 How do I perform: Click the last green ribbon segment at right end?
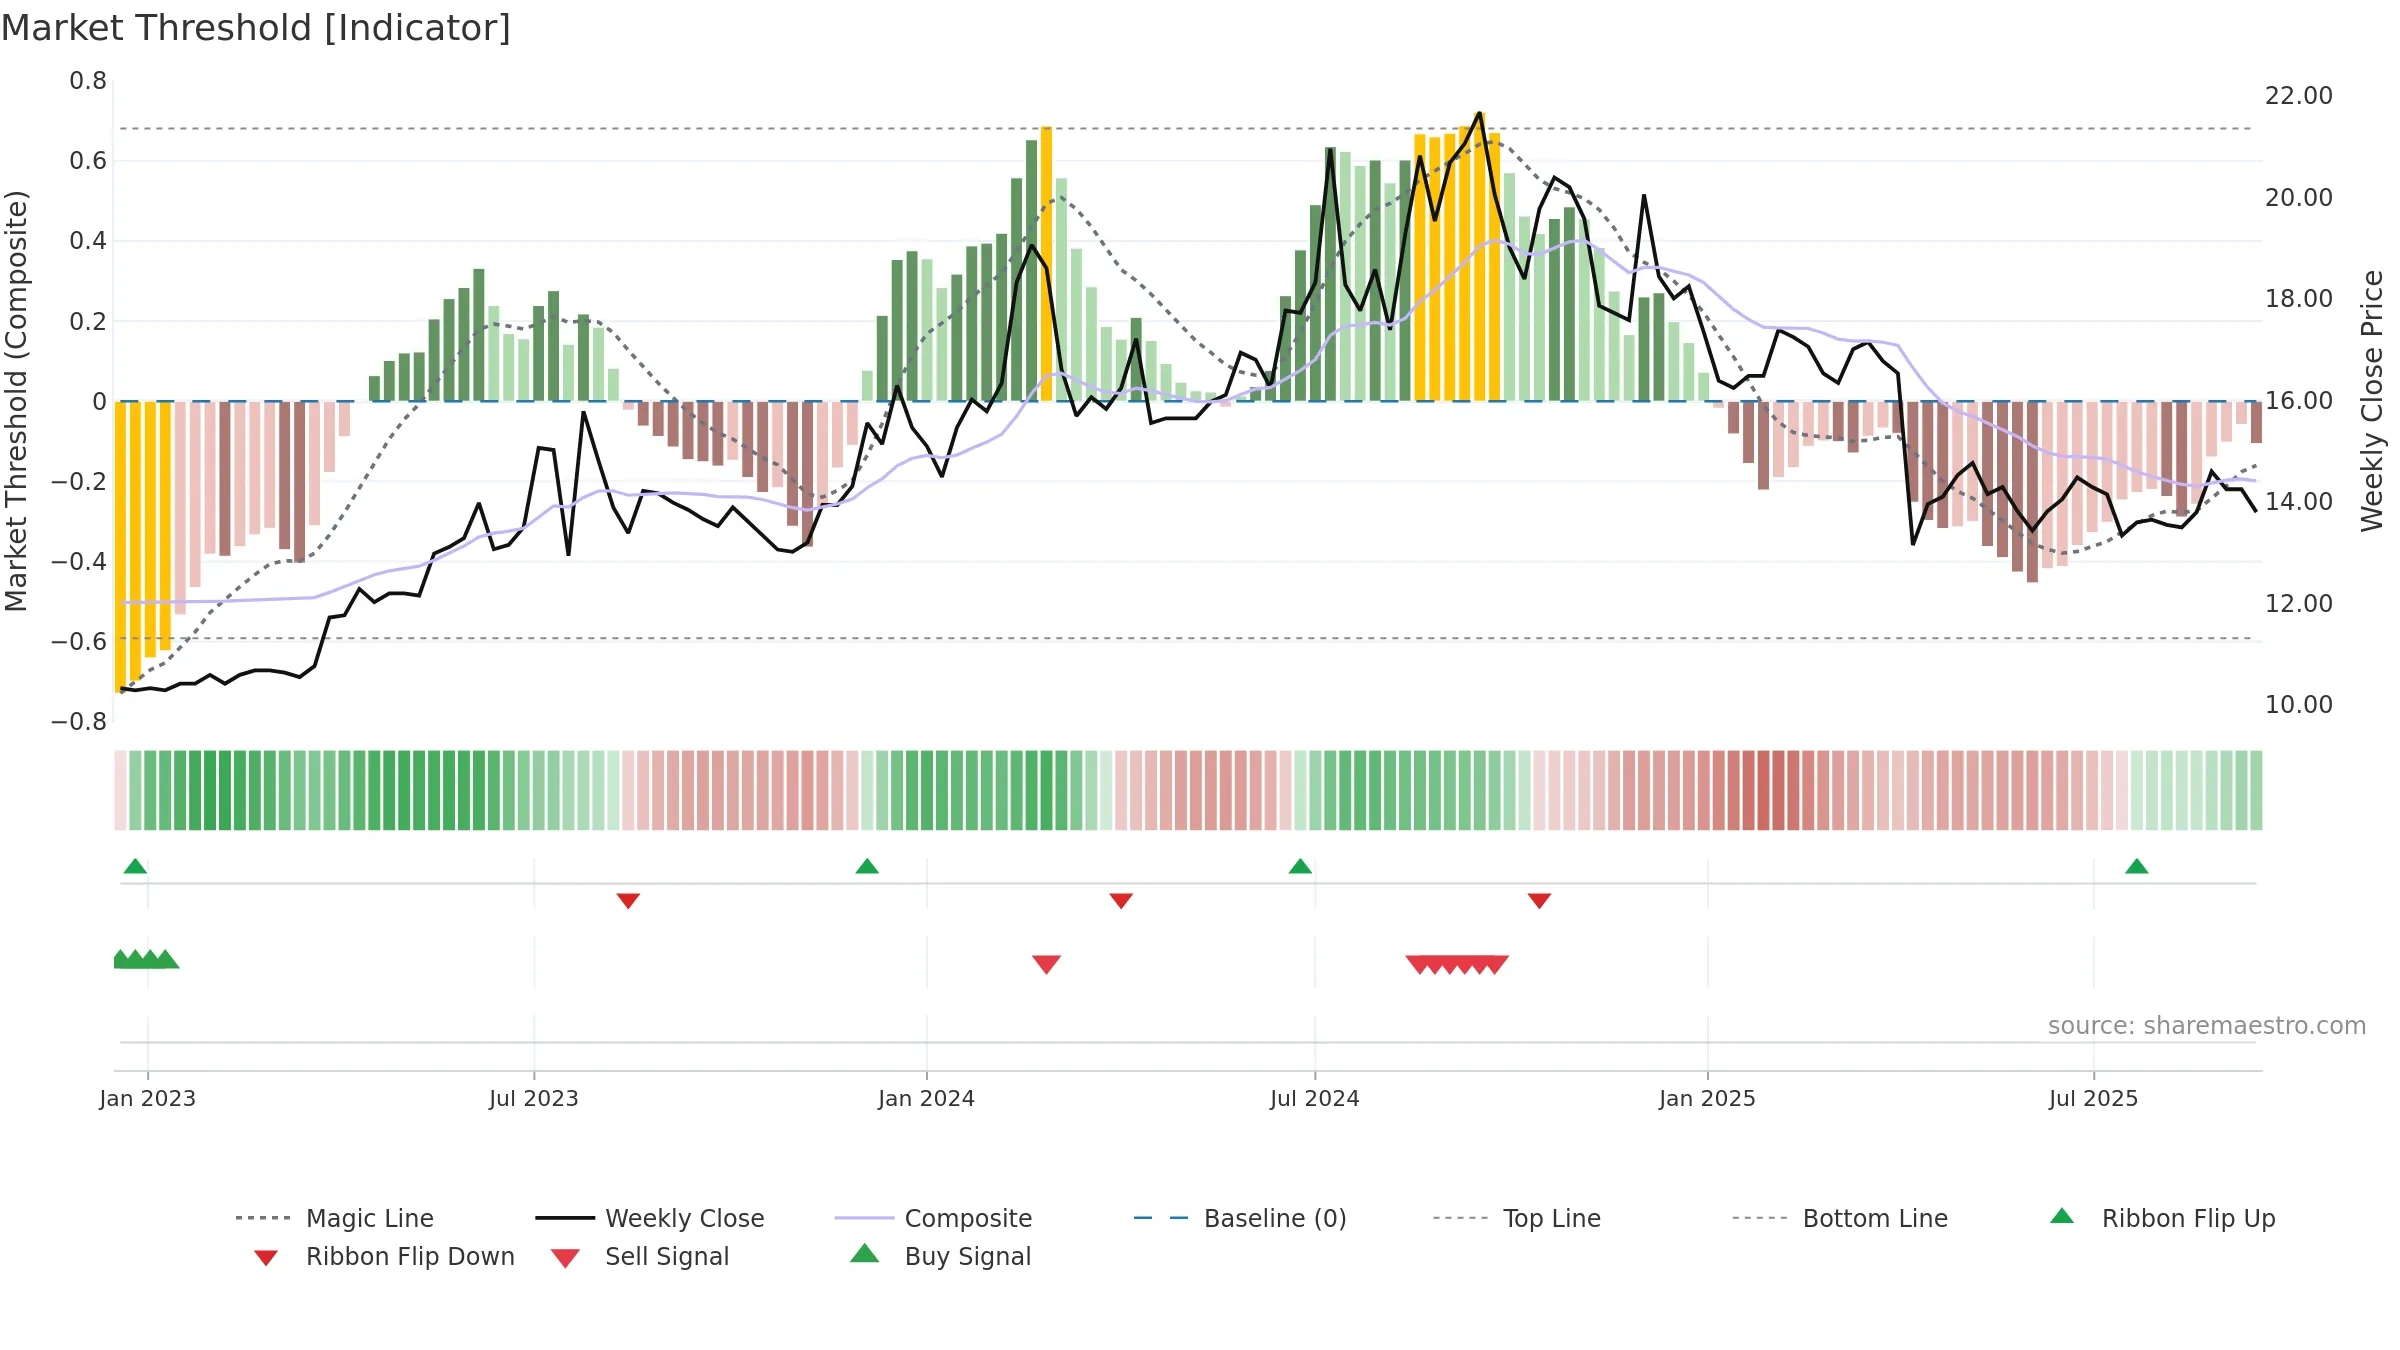point(2256,790)
